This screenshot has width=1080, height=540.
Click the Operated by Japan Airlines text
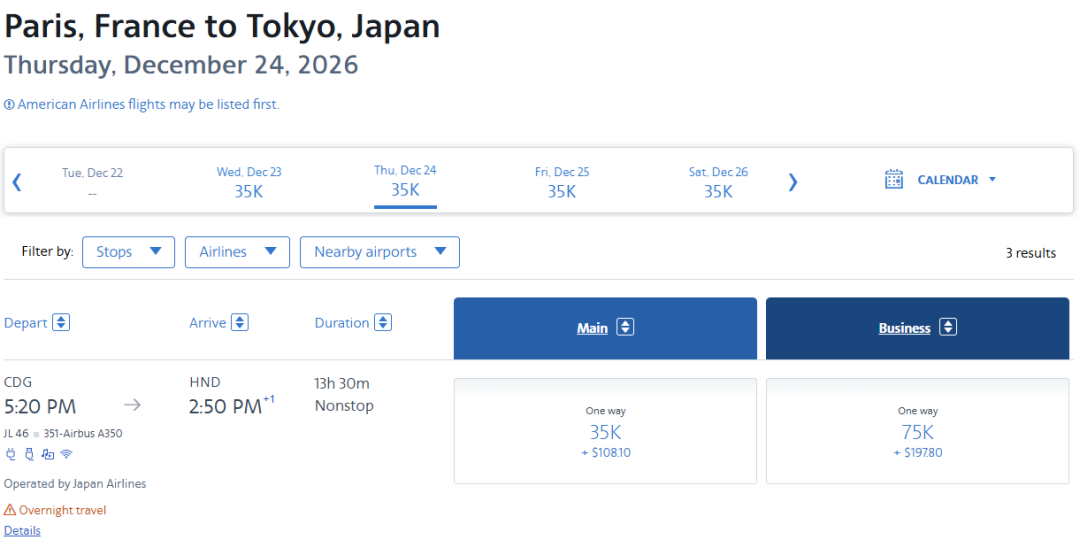tap(75, 484)
